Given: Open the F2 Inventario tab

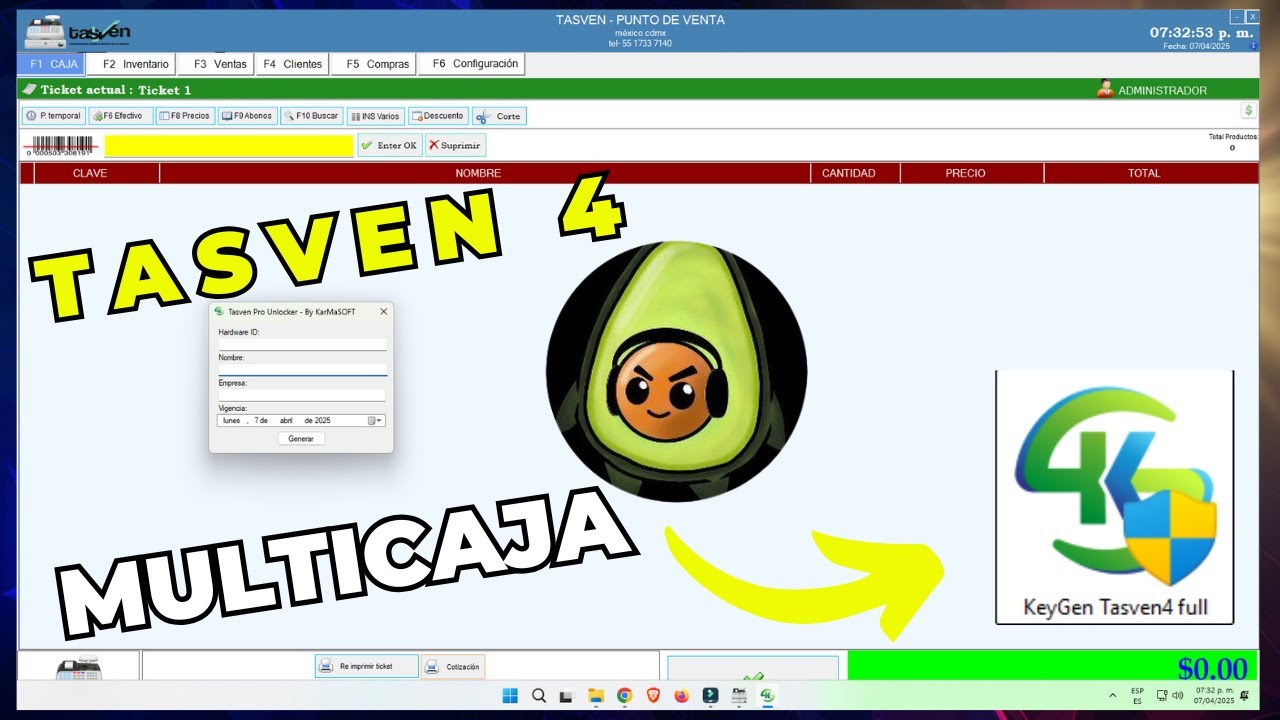Looking at the screenshot, I should pos(132,64).
